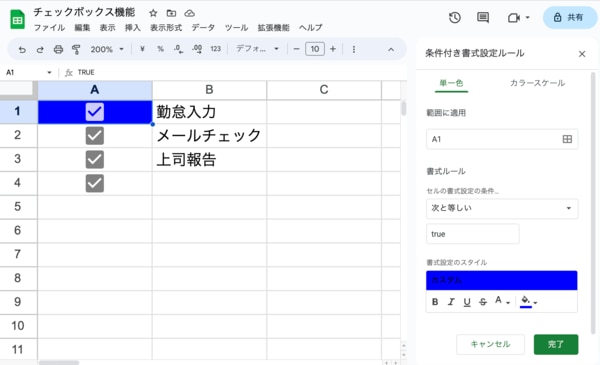Open the fill color picker
Viewport: 600px width, 365px height.
[529, 301]
